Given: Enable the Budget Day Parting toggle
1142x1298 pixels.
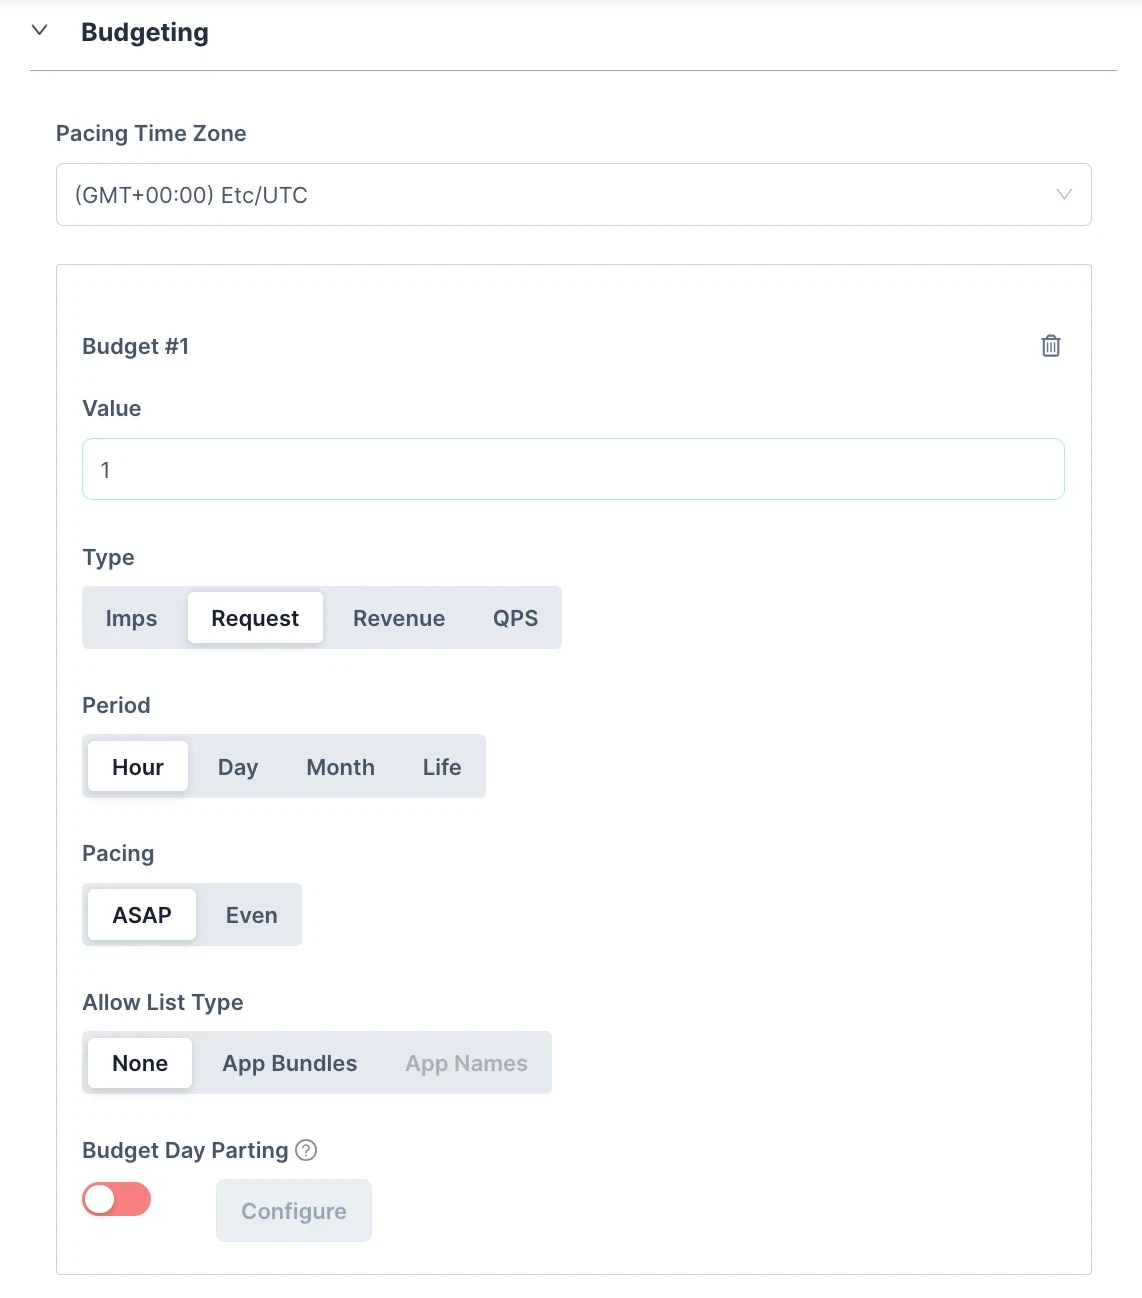Looking at the screenshot, I should (117, 1199).
